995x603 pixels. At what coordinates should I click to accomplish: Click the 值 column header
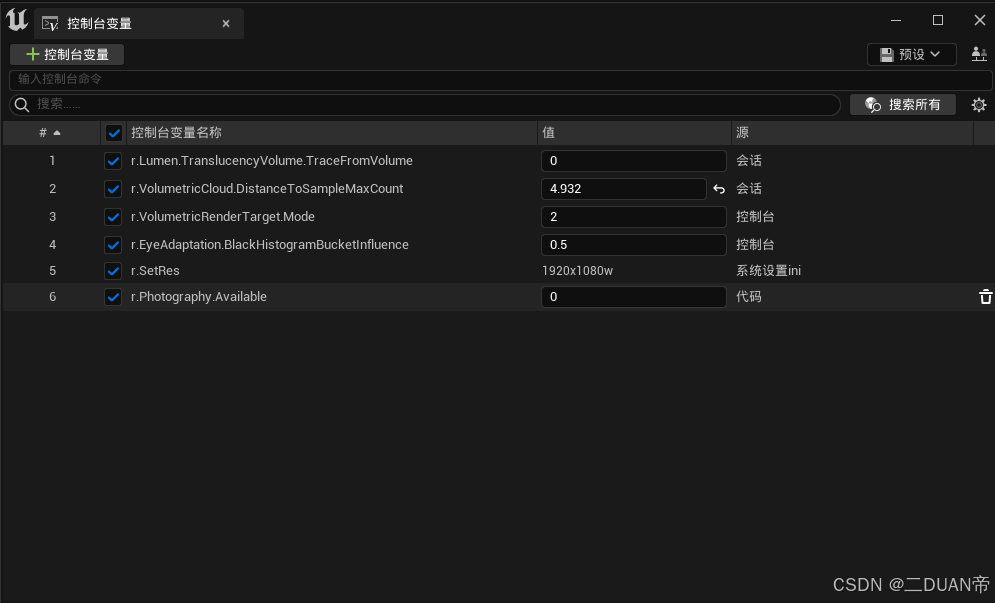tap(634, 133)
